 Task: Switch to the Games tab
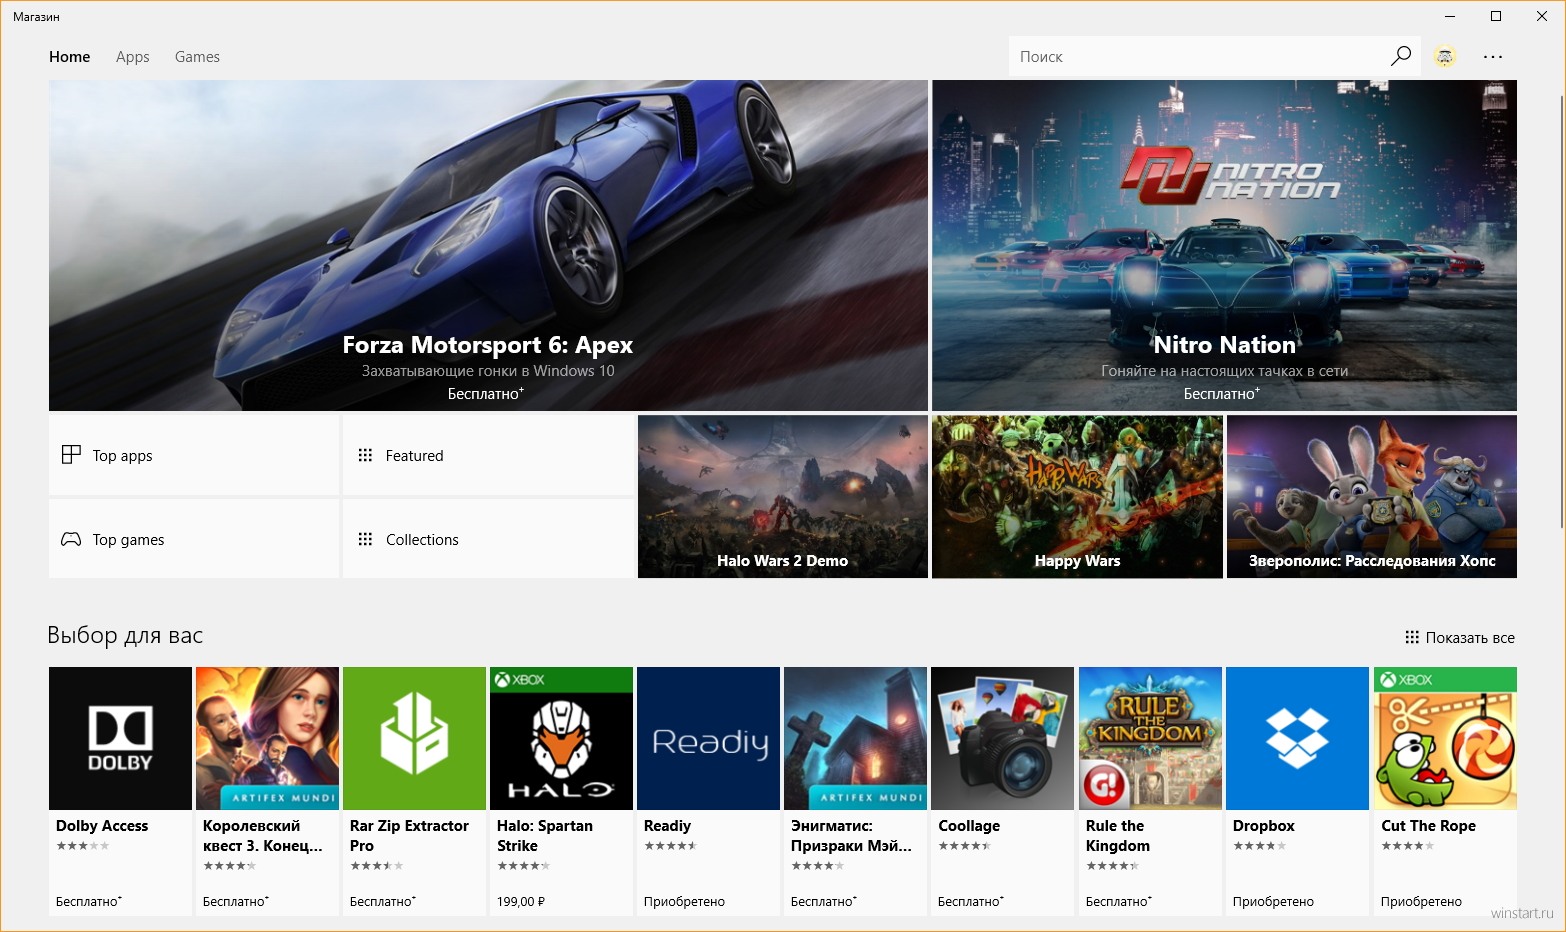[197, 57]
